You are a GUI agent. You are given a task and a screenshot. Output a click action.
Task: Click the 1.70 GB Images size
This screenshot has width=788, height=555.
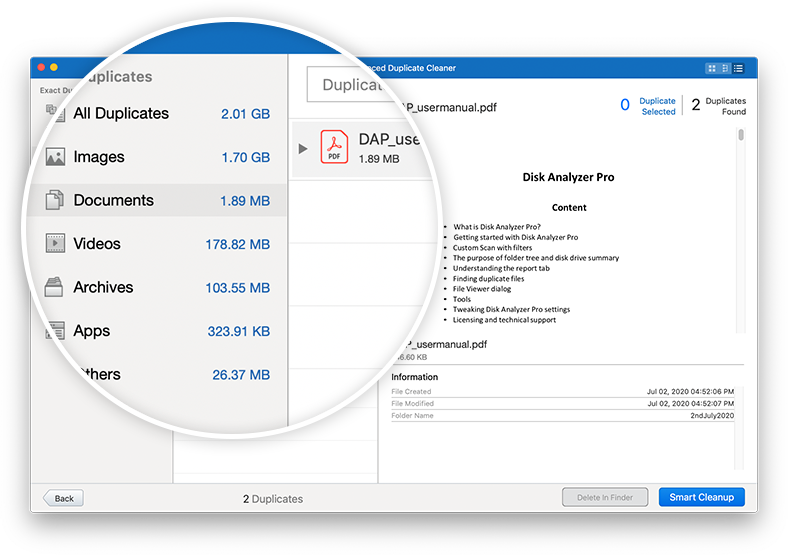pos(246,157)
